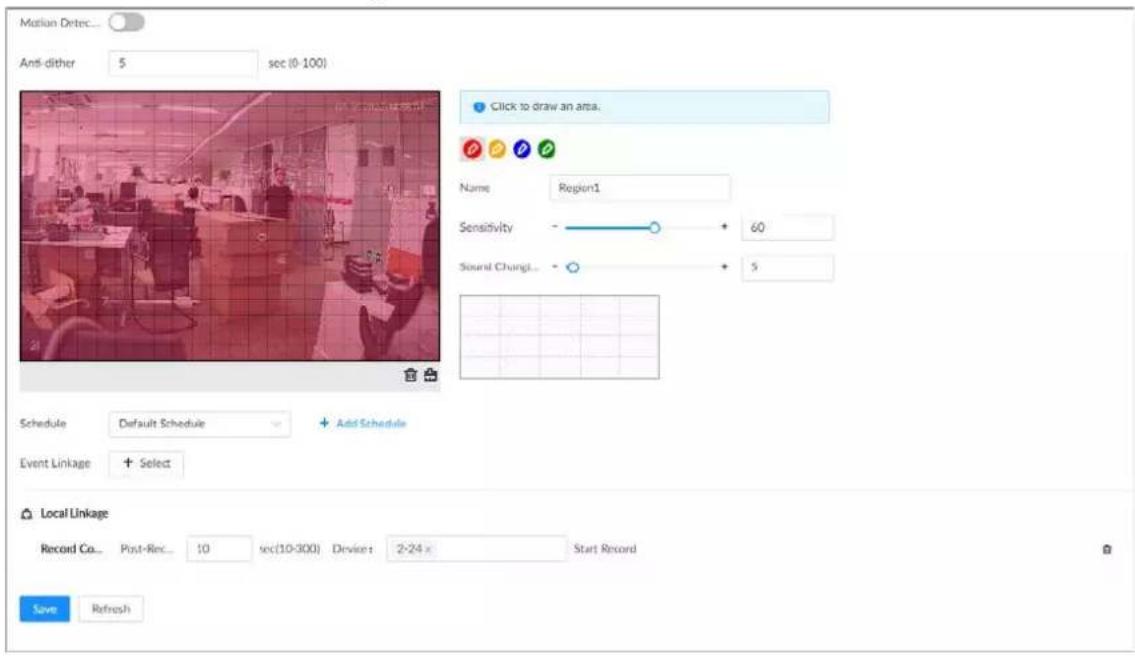This screenshot has width=1135, height=656.
Task: Increase Sound Change threshold with plus
Action: click(724, 266)
